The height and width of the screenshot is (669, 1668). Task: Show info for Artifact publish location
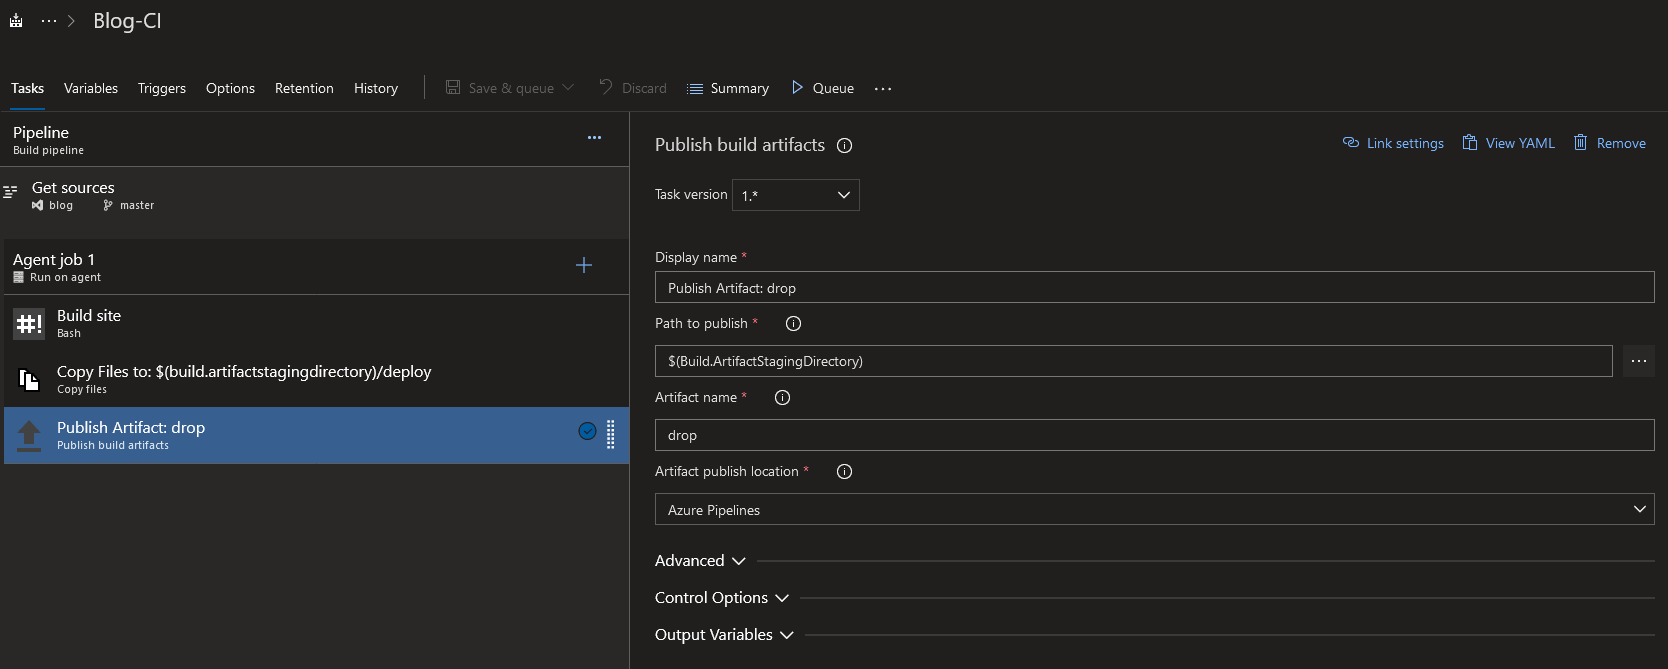pos(845,472)
